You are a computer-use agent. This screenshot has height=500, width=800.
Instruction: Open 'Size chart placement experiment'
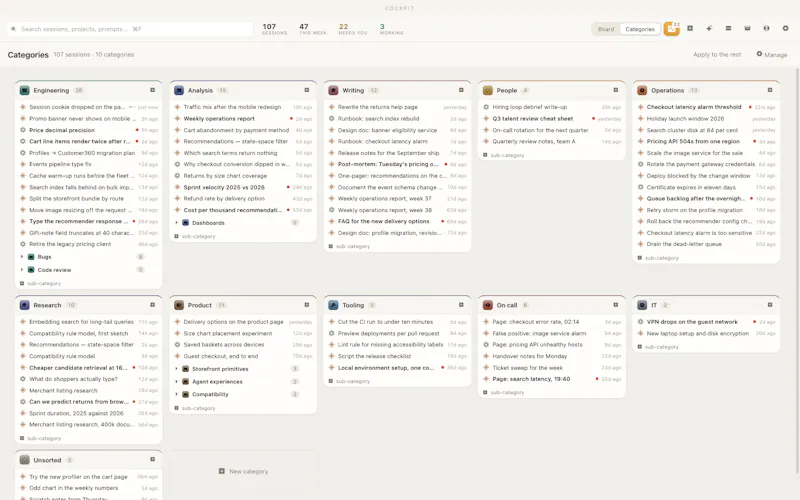click(243, 333)
